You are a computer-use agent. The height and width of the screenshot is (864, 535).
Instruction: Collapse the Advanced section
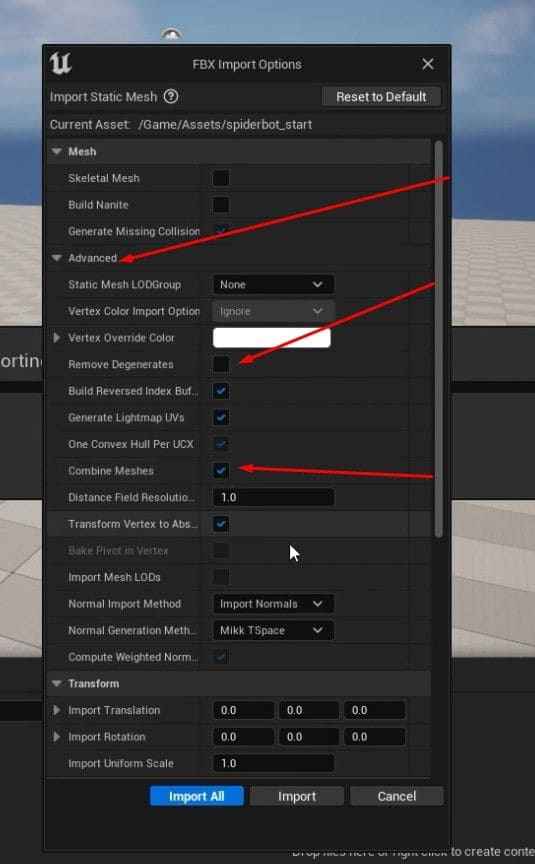point(56,258)
